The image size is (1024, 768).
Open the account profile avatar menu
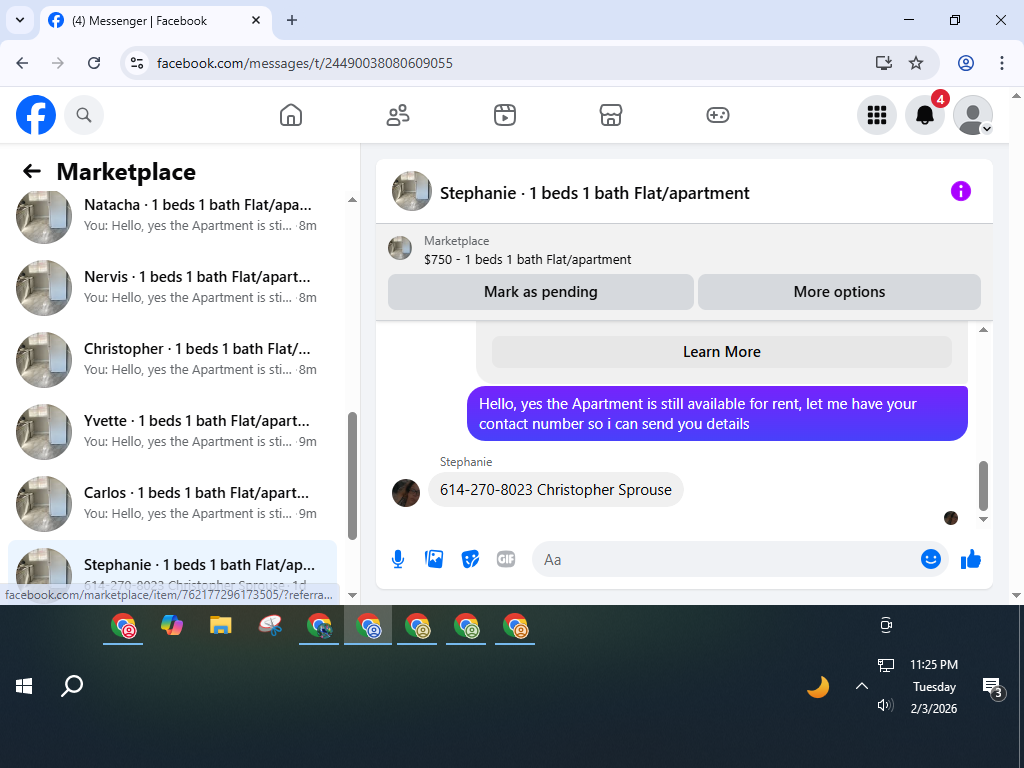973,115
